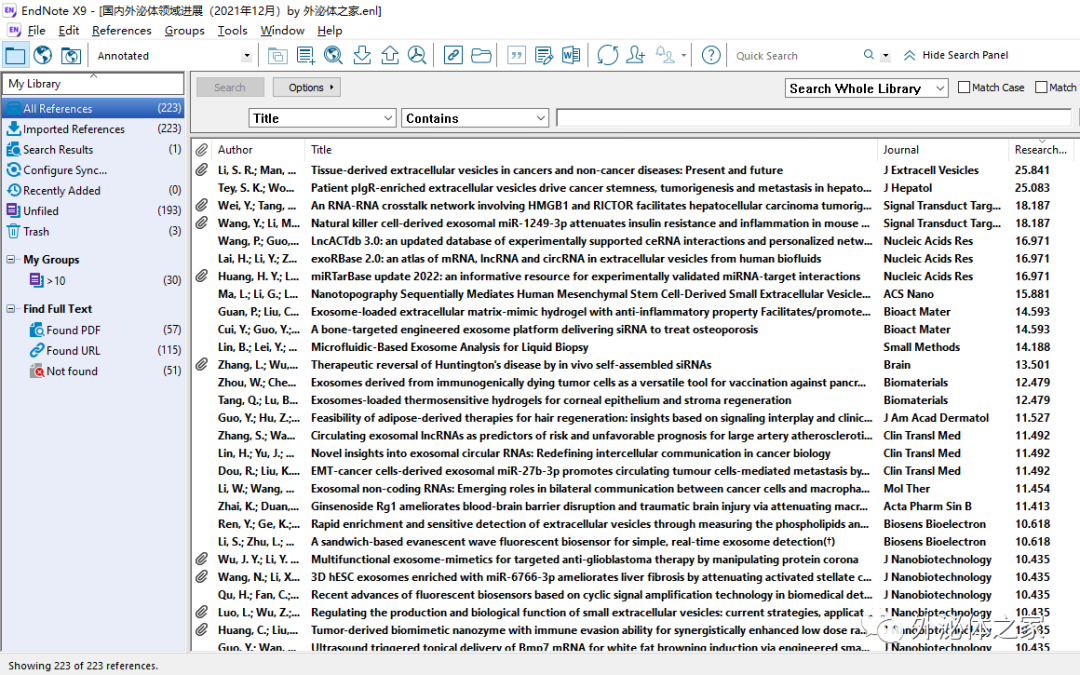Click the search term input field
Viewport: 1080px width, 675px height.
(x=815, y=118)
